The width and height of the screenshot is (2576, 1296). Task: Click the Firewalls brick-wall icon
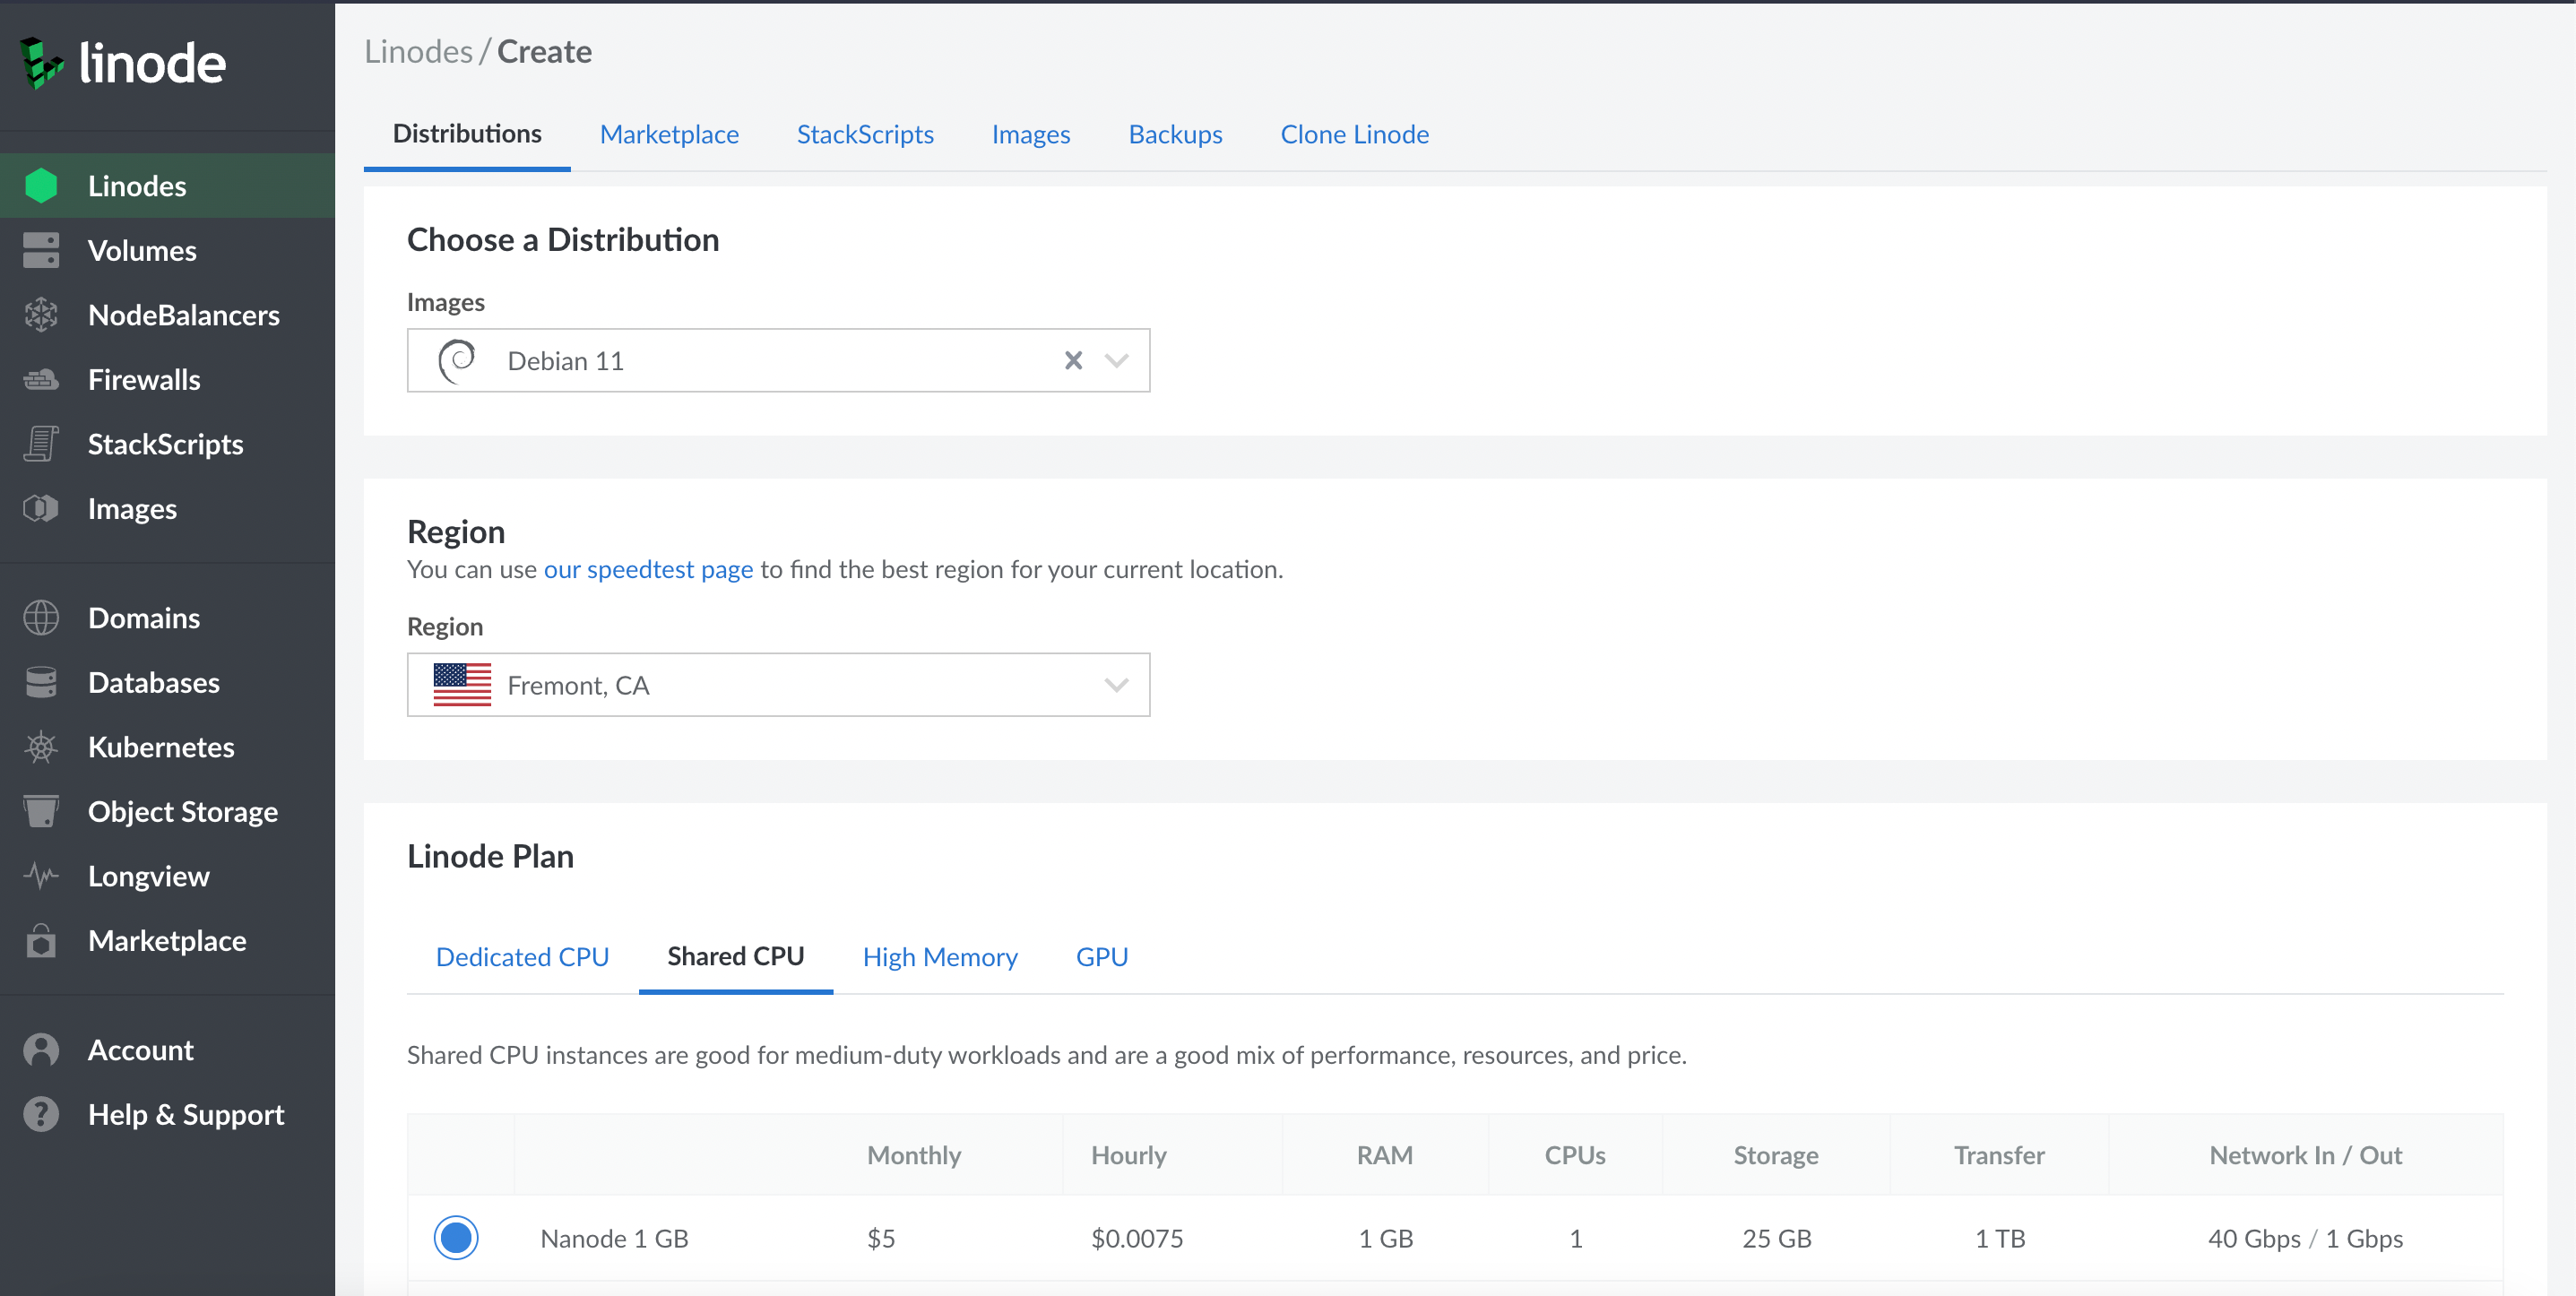pos(41,379)
